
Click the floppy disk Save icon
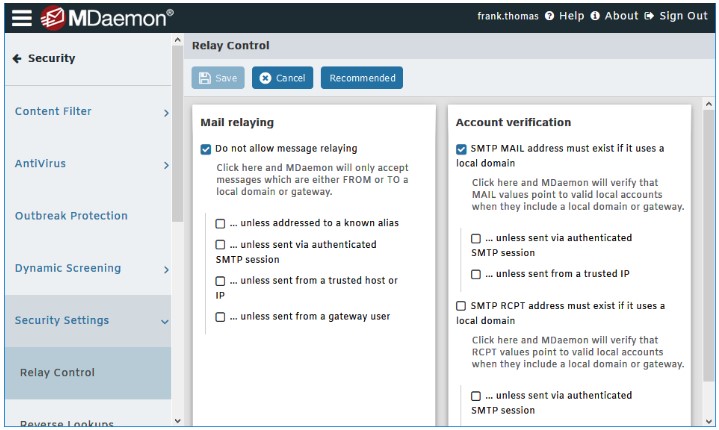point(205,78)
